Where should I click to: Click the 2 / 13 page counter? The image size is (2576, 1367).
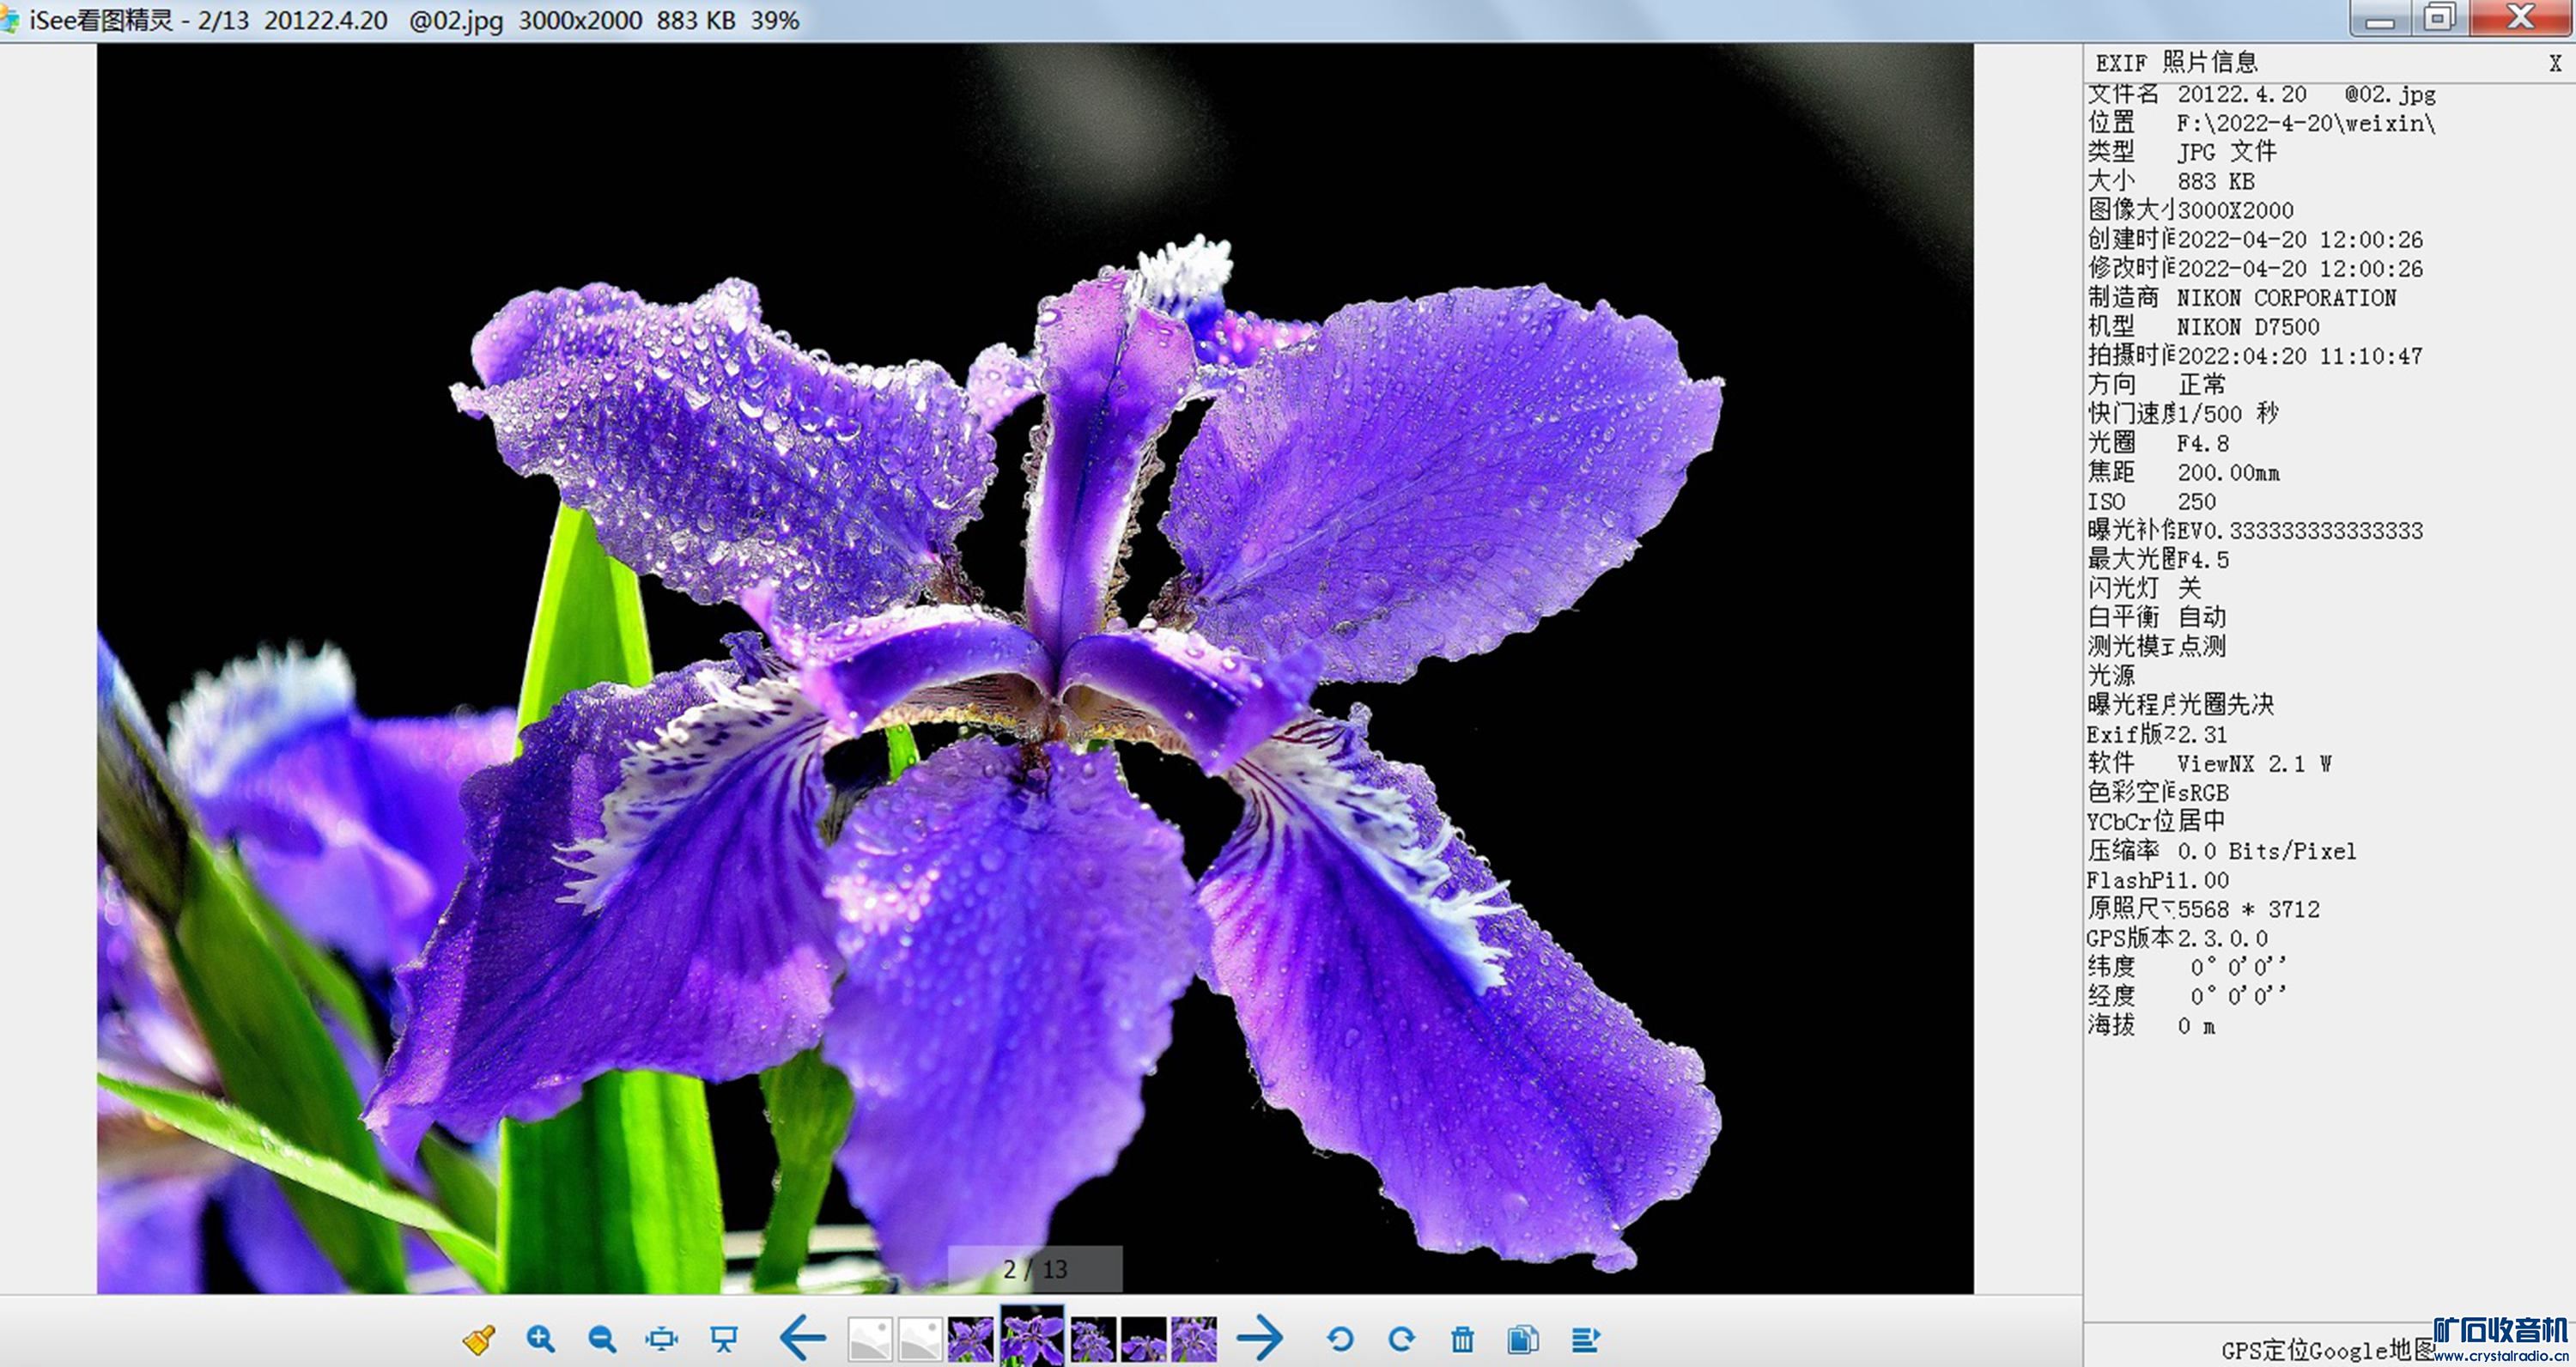coord(1035,1269)
